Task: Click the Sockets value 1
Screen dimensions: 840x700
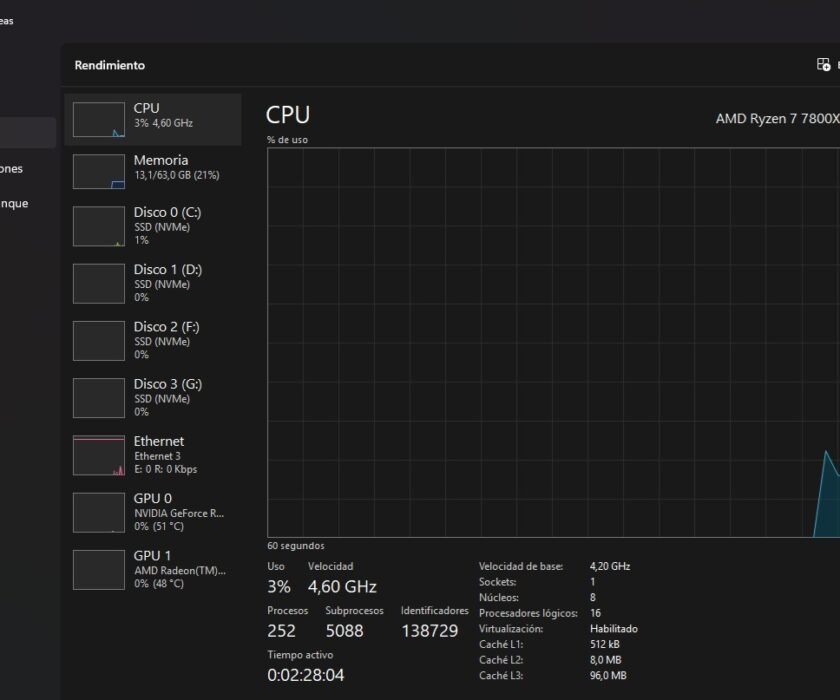Action: [x=592, y=582]
